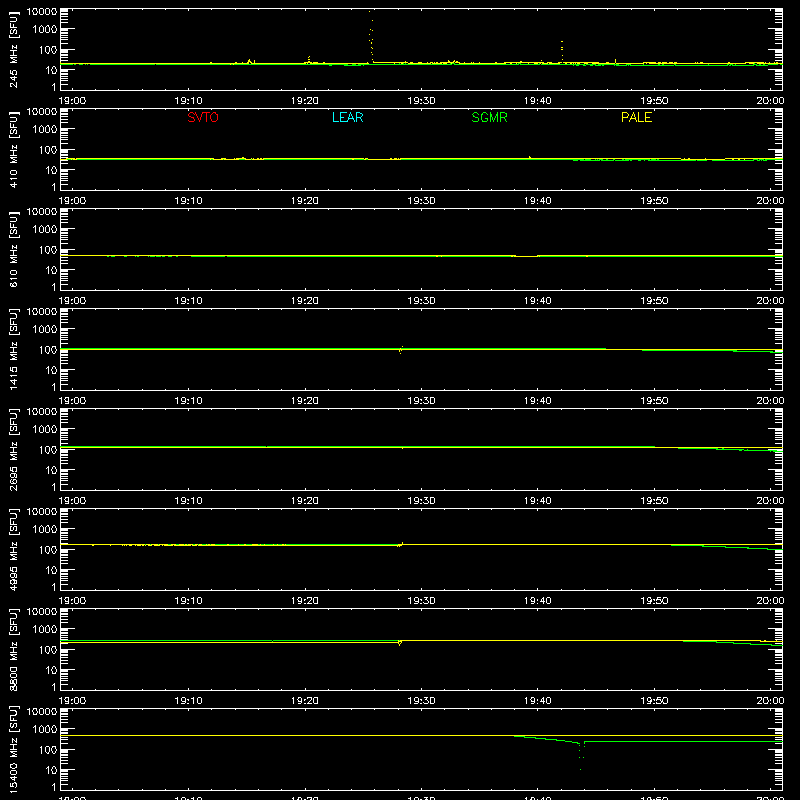Click 19:10 label under the 8800 MHz plot
The image size is (800, 800).
pos(188,701)
